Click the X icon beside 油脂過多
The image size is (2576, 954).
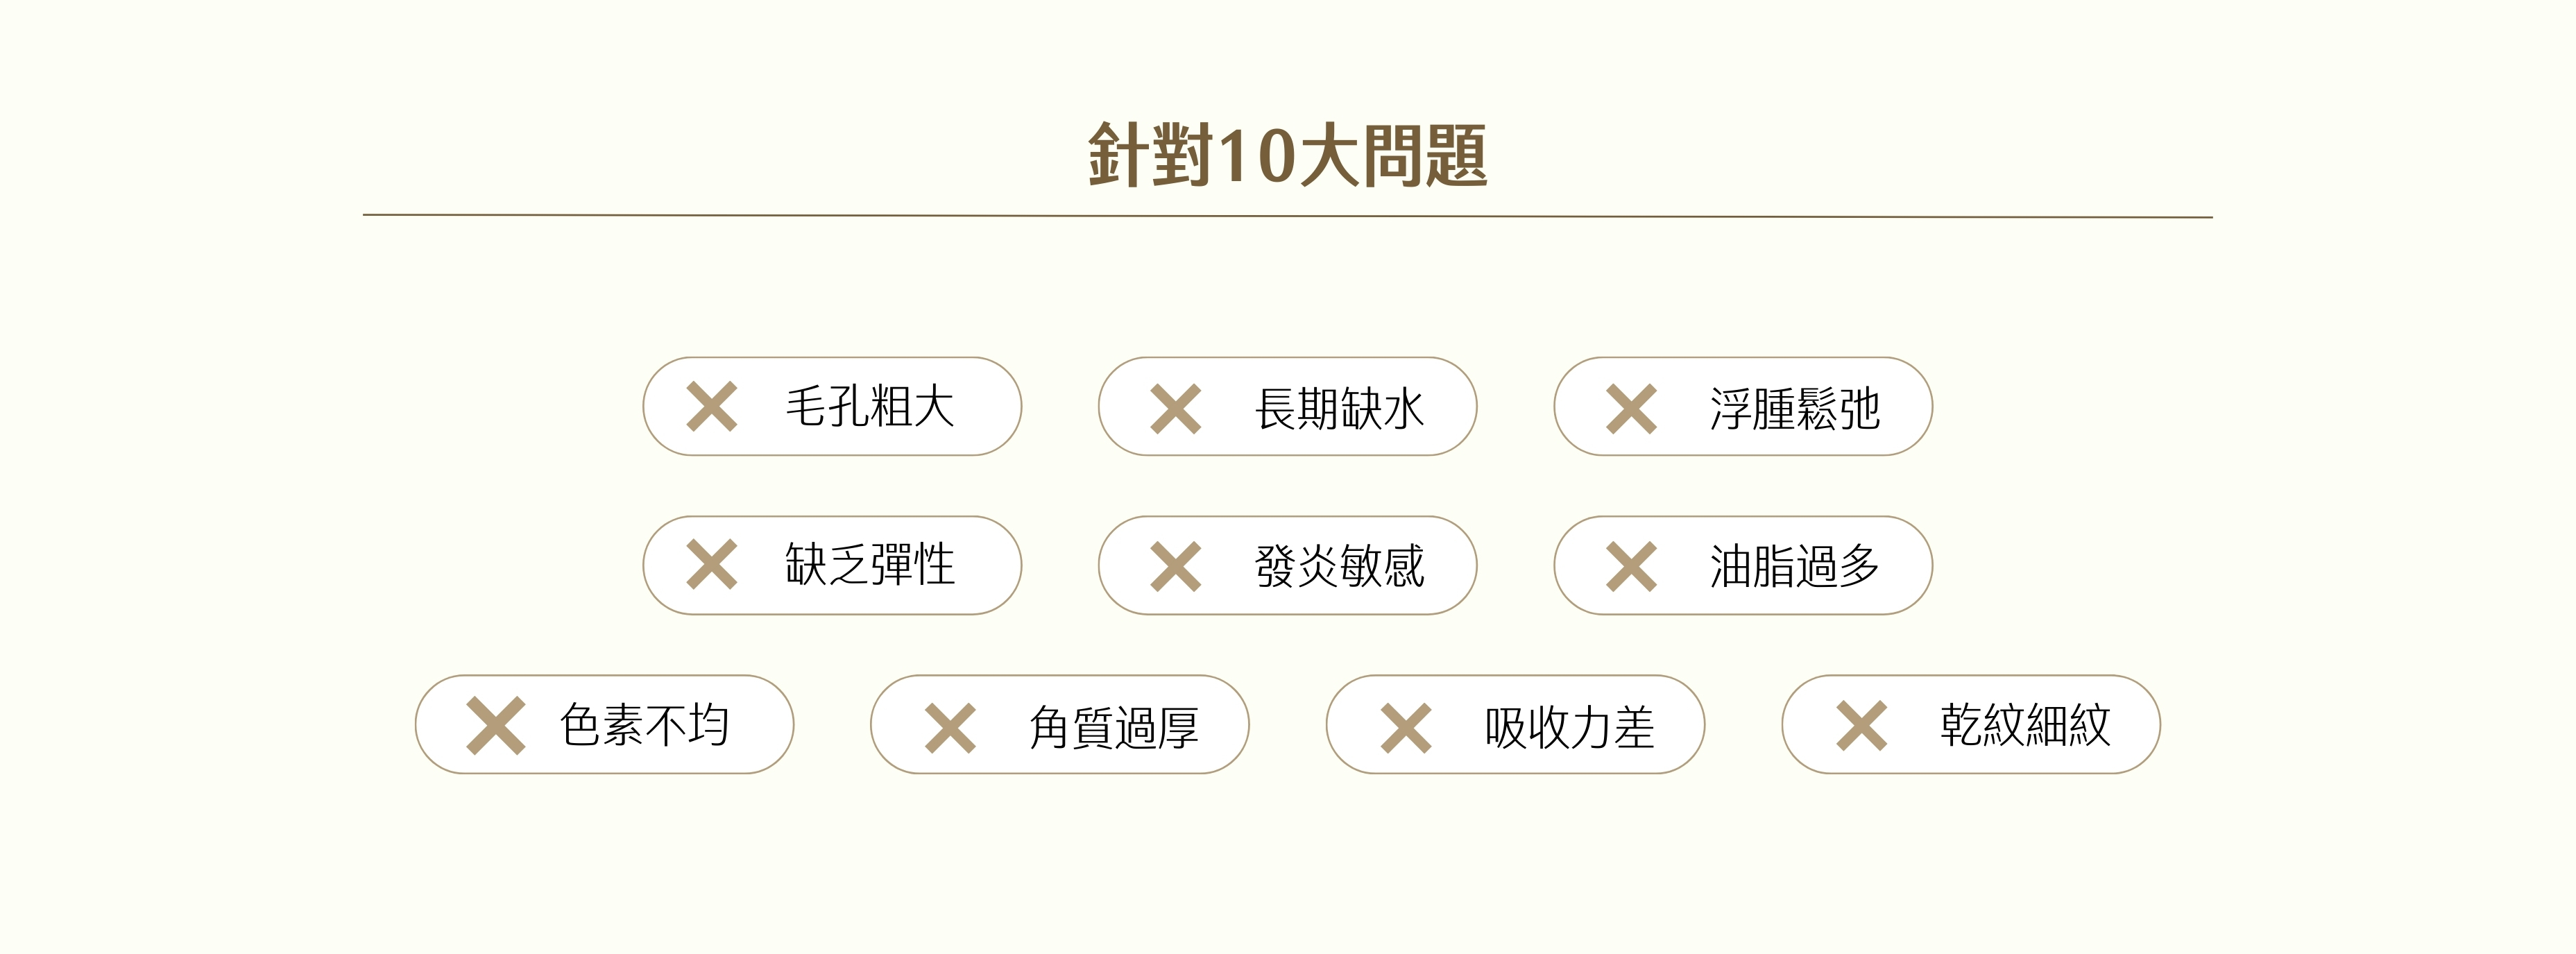click(x=1631, y=567)
